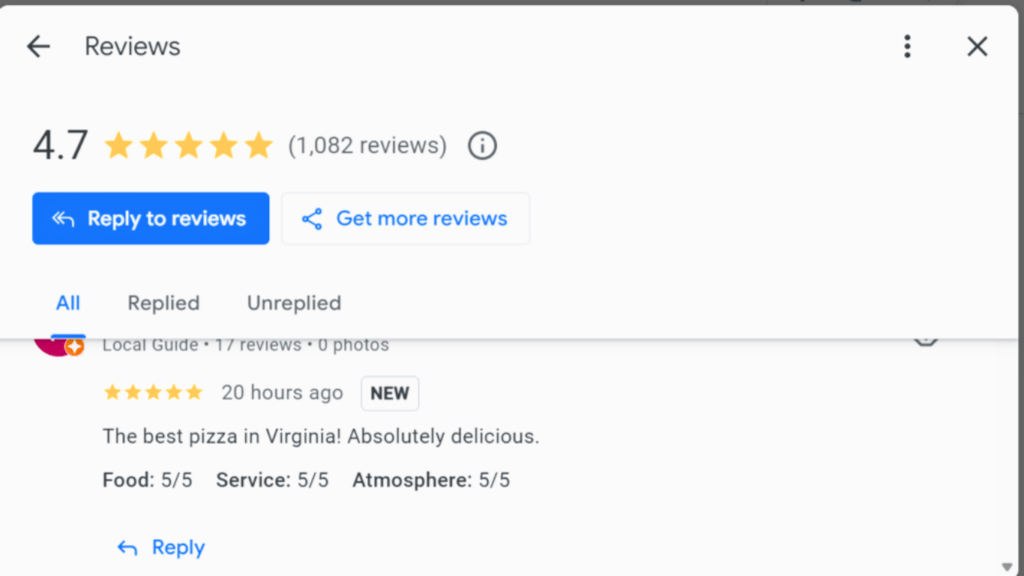Go back using the back arrow

(38, 46)
